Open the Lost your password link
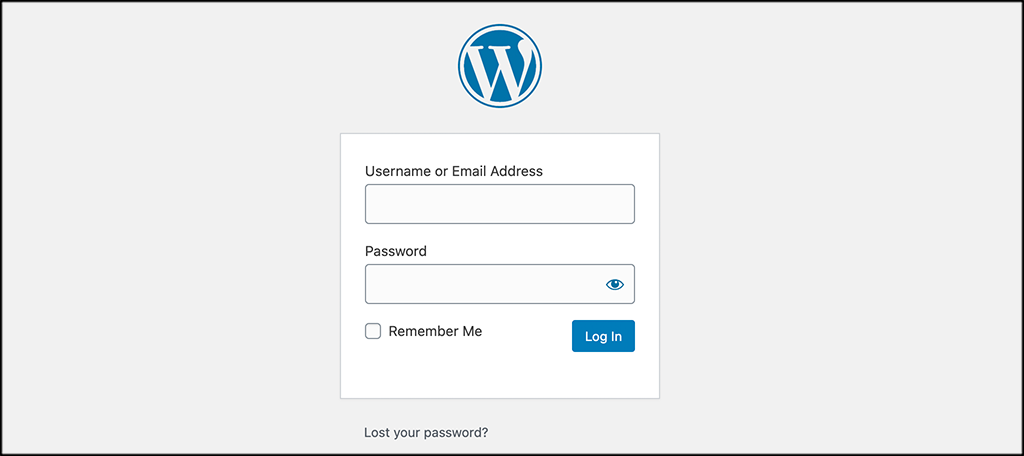Image resolution: width=1024 pixels, height=456 pixels. pyautogui.click(x=426, y=433)
